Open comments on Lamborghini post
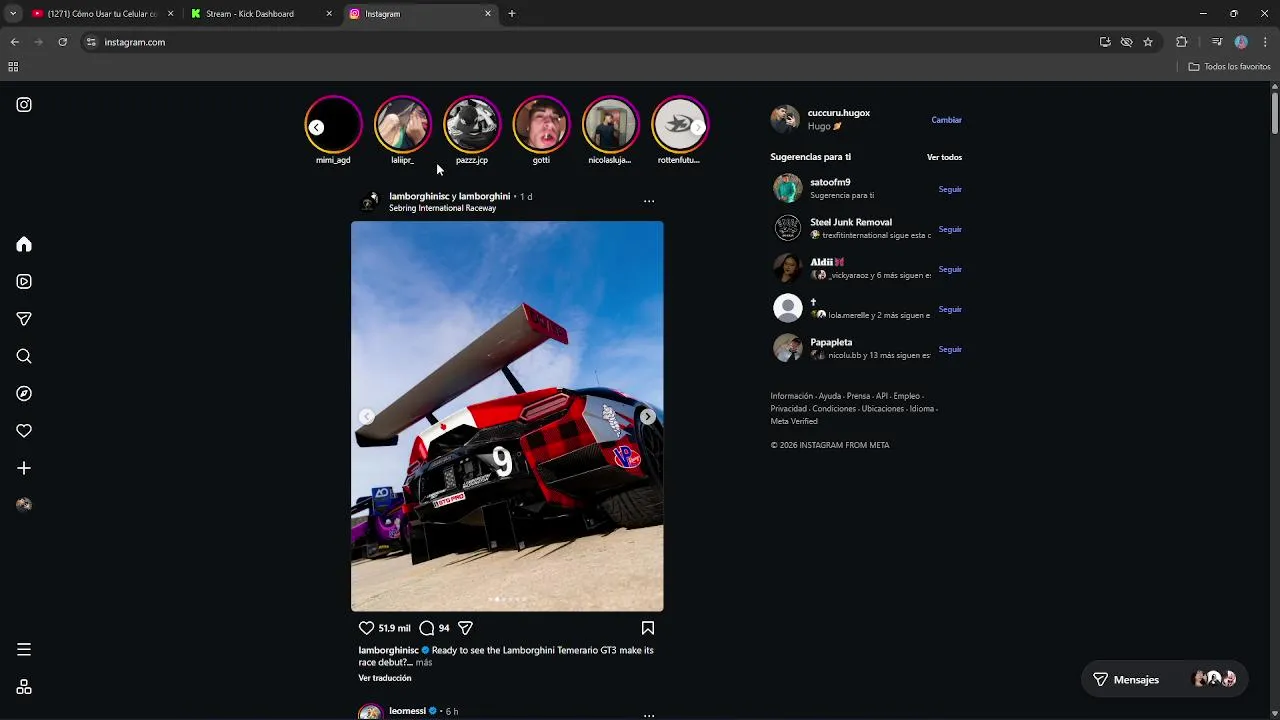 click(x=427, y=628)
